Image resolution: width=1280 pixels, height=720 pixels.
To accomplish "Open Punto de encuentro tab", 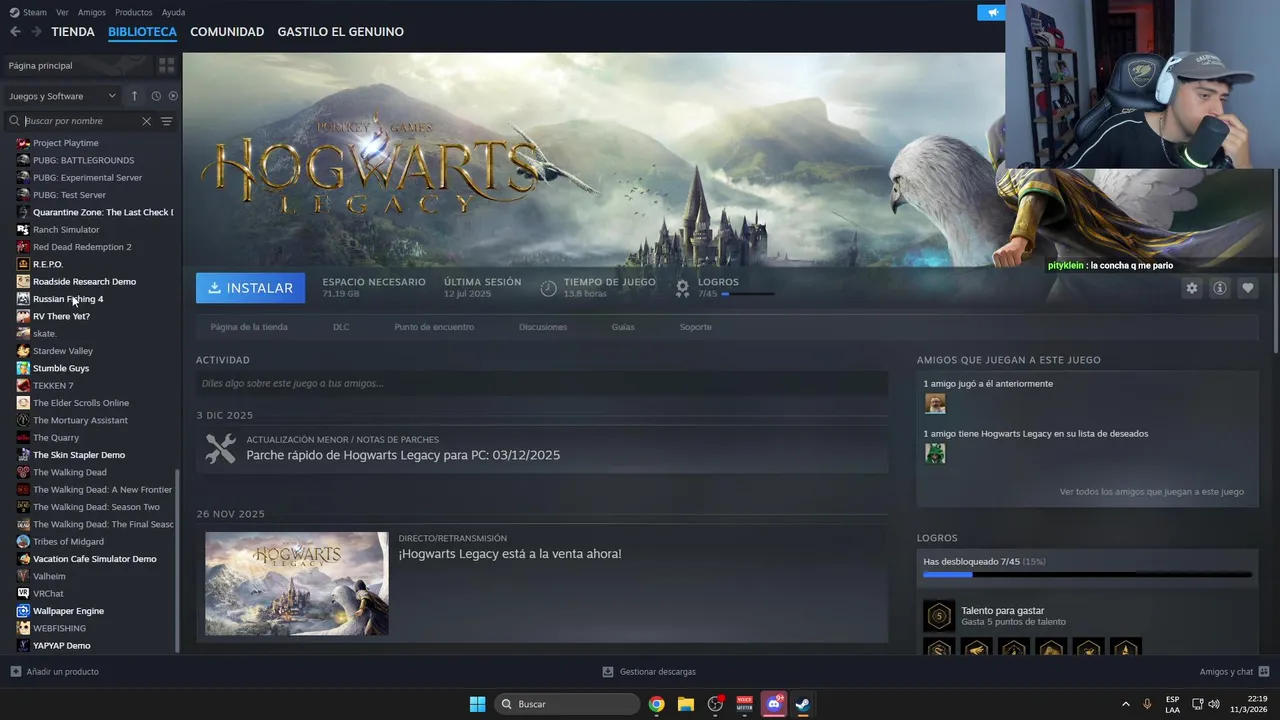I will (x=434, y=327).
